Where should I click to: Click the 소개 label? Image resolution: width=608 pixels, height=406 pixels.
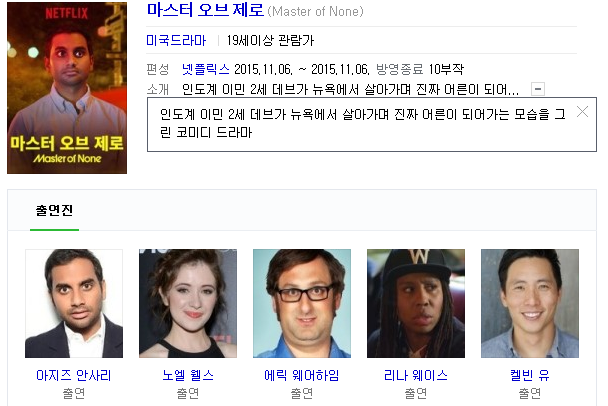(158, 90)
